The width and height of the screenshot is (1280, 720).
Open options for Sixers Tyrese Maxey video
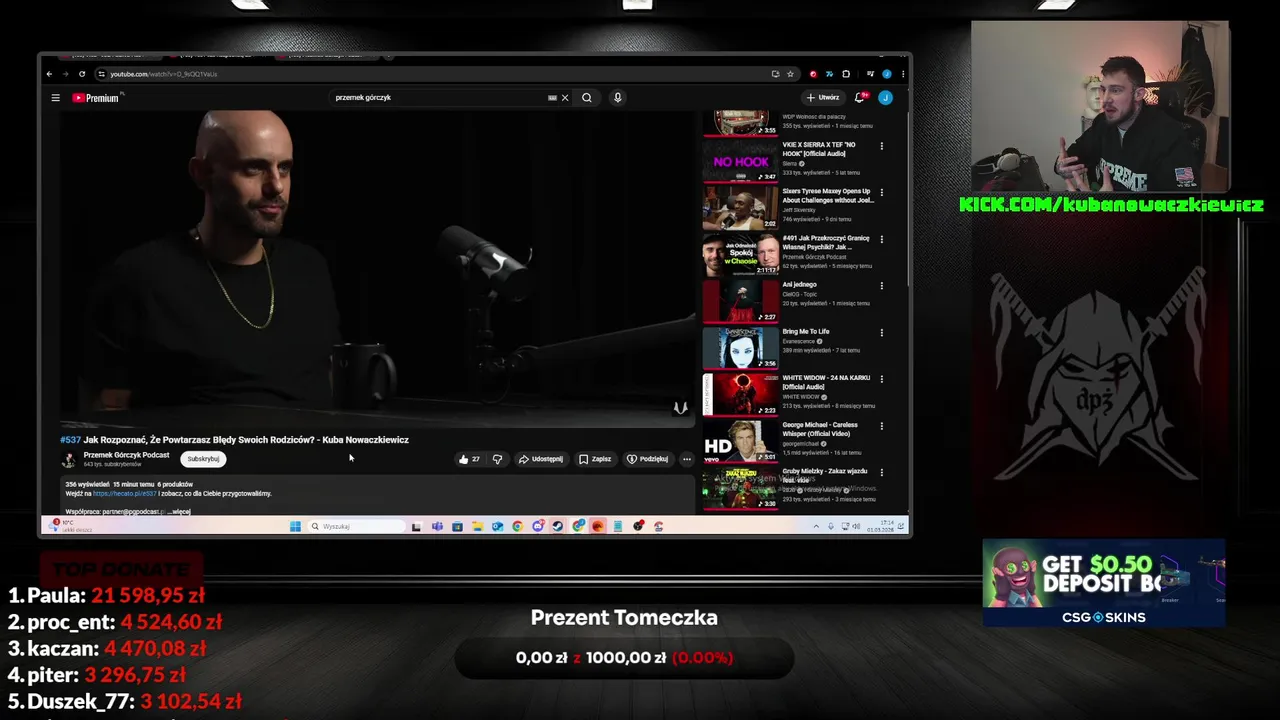(x=881, y=192)
